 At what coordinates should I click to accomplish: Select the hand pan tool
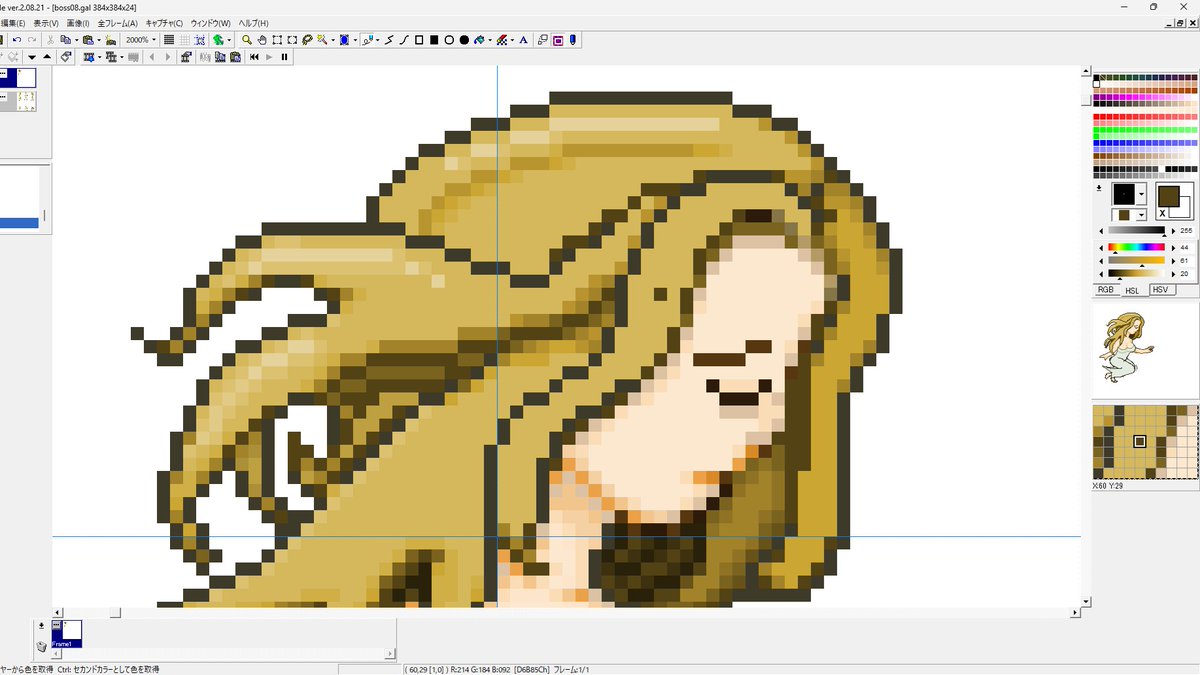click(261, 40)
